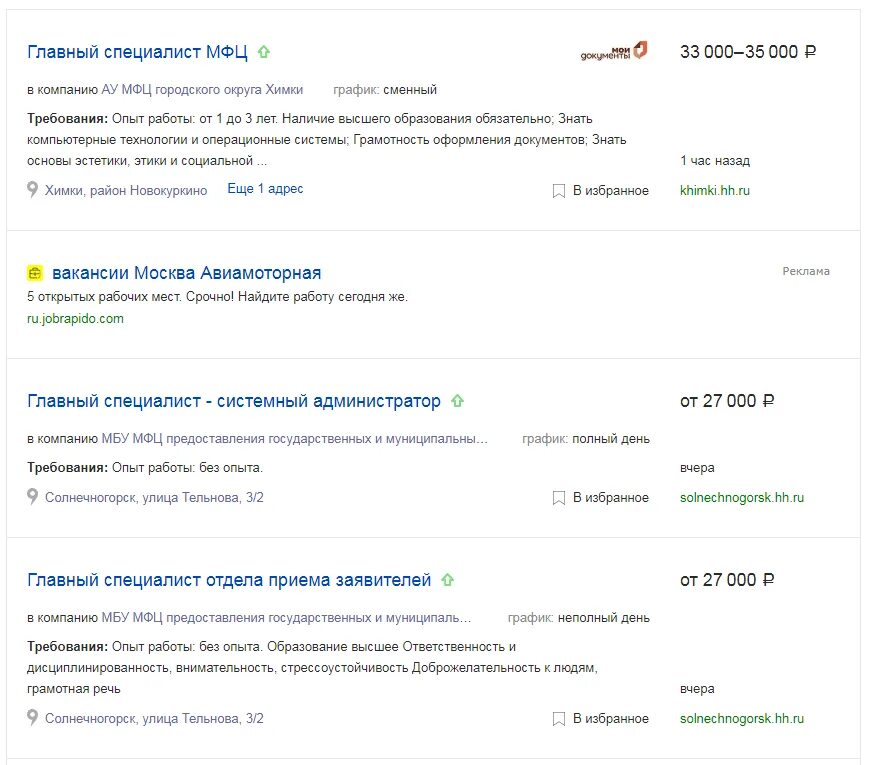Click location pin in отдела приема заявителей listing
Screen dimensions: 871x765
coord(33,718)
